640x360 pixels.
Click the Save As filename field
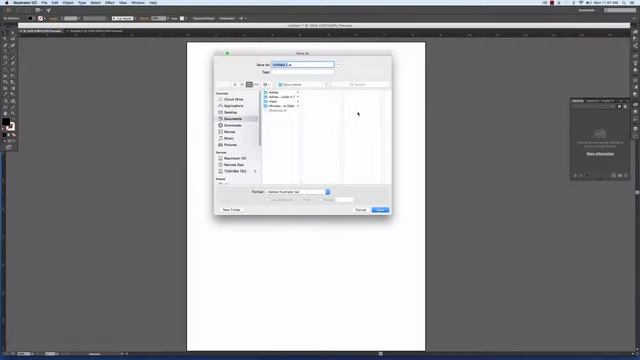302,65
